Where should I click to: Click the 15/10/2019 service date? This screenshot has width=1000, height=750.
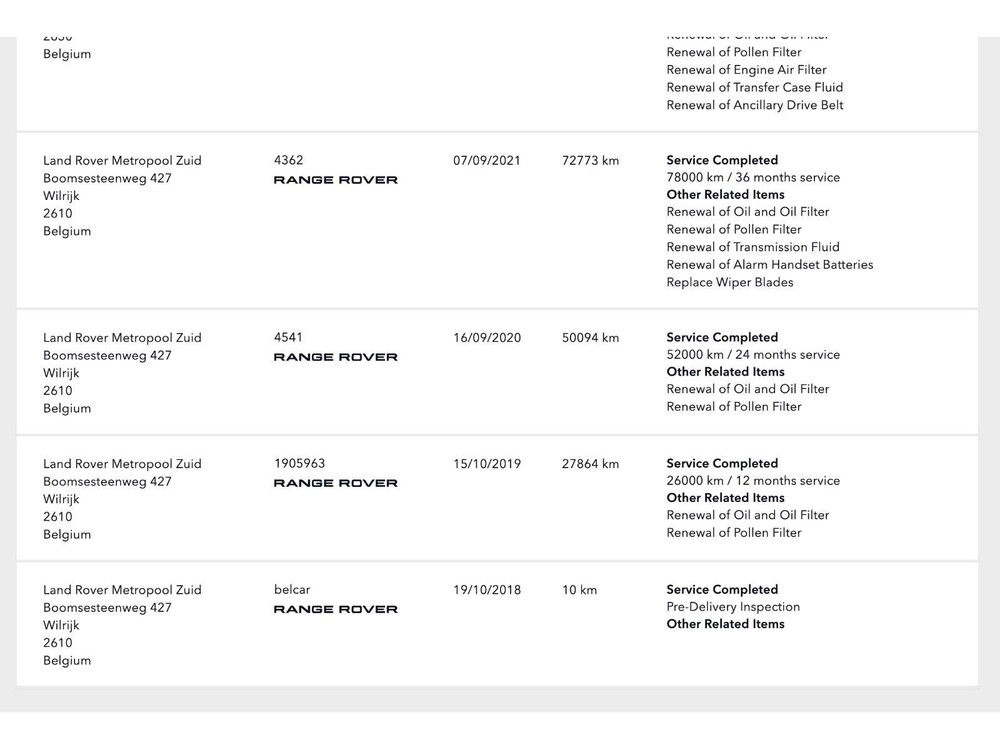[x=487, y=464]
